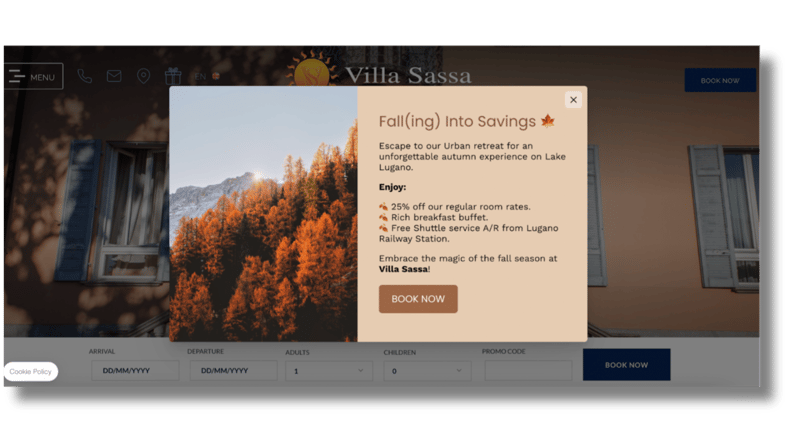The height and width of the screenshot is (441, 785).
Task: Open the Cookie Policy link
Action: click(31, 371)
